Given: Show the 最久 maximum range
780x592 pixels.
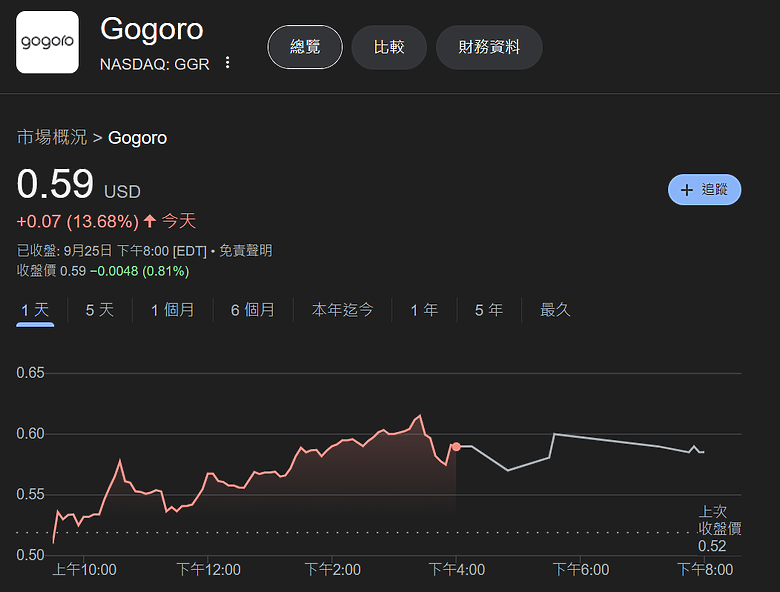Looking at the screenshot, I should tap(555, 310).
